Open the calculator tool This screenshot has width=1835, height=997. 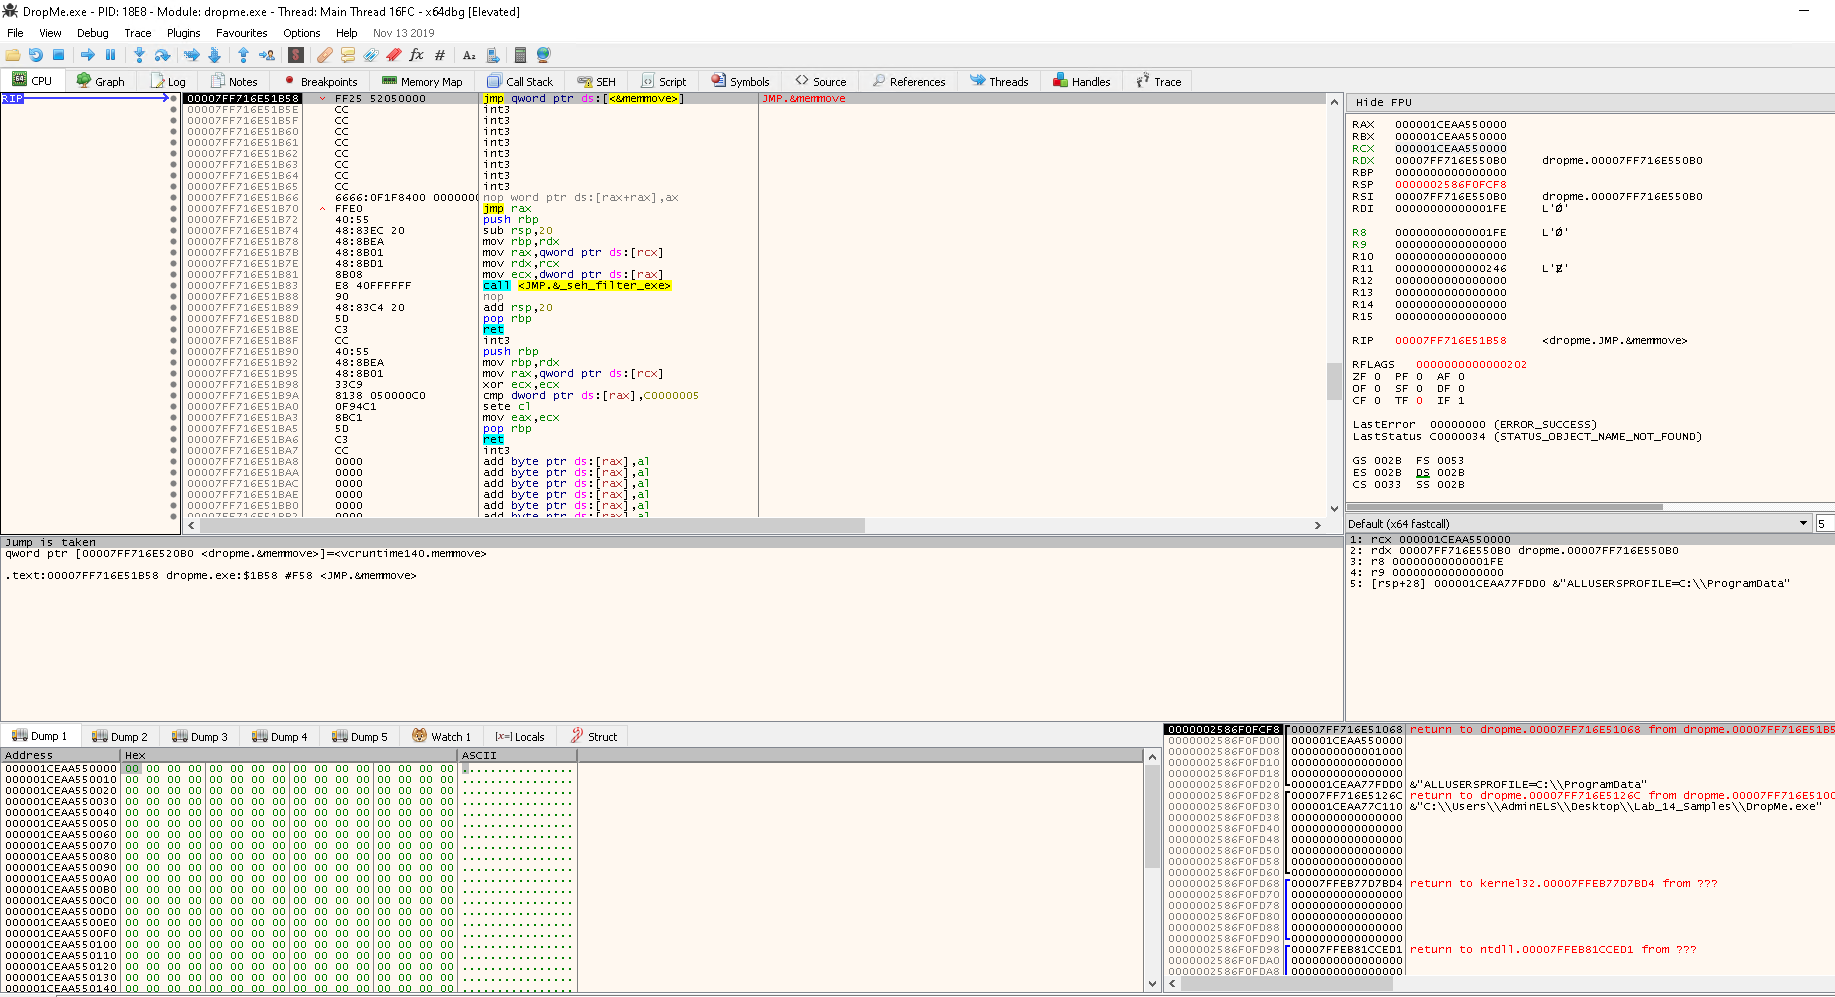point(520,55)
